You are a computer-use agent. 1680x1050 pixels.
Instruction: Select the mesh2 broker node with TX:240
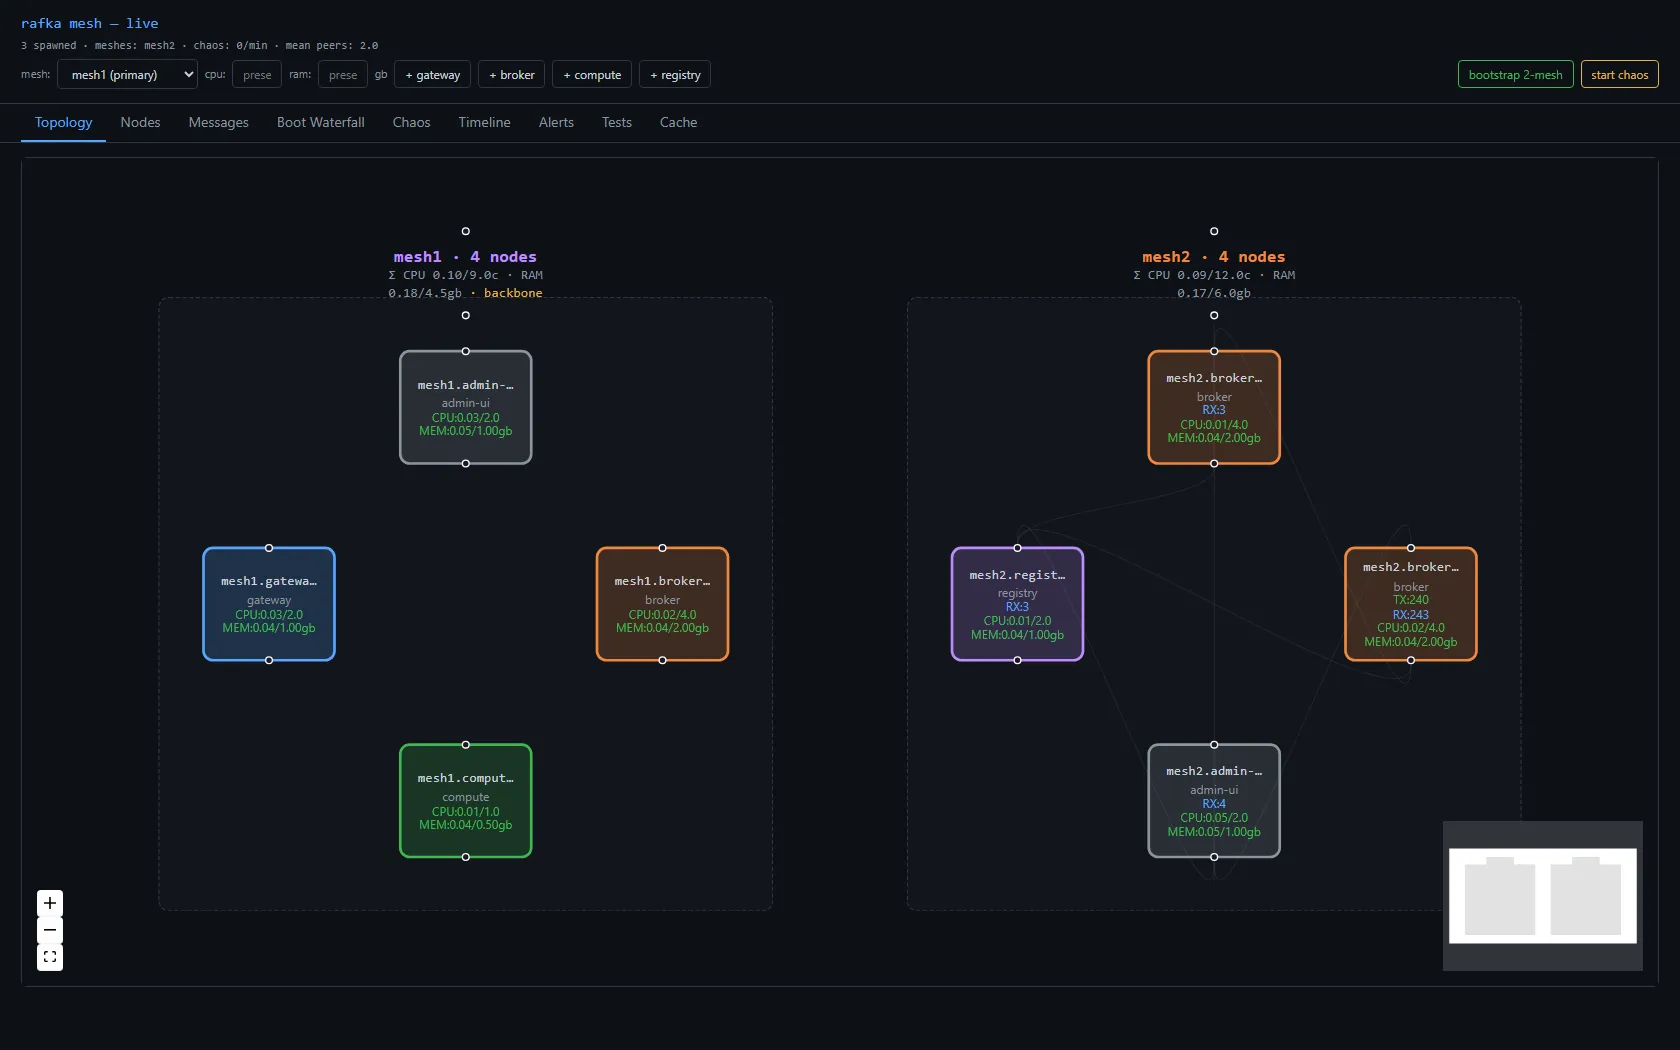(1410, 604)
